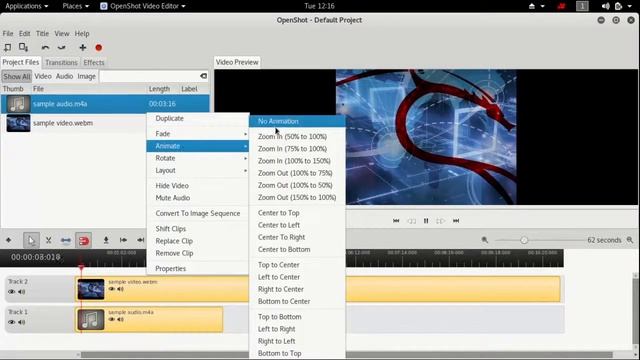
Task: Select the Razor scissors tool
Action: tap(49, 240)
